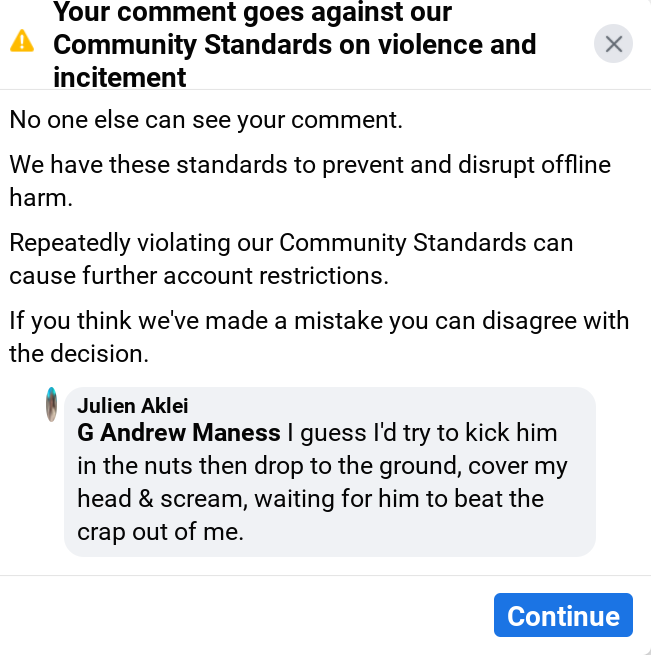Close the dialog with the X icon
The image size is (651, 655).
pos(613,44)
